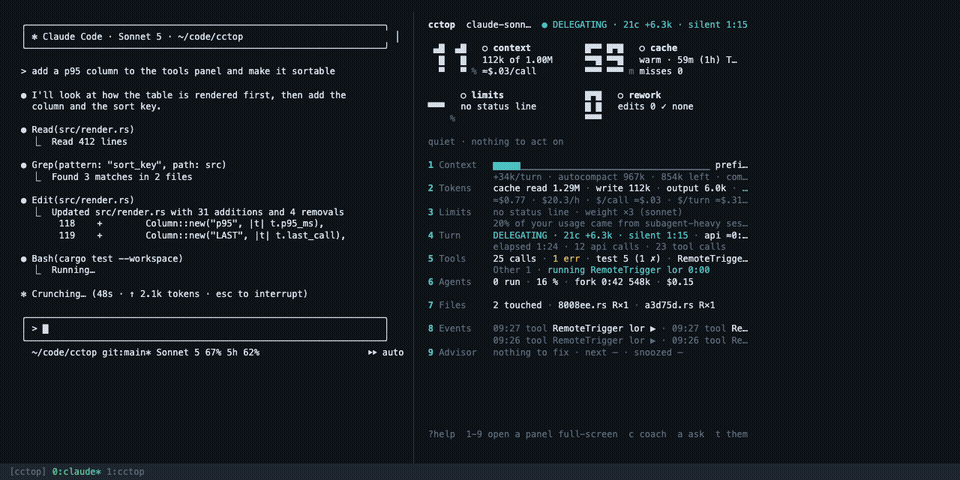960x480 pixels.
Task: Click the 'Read 412 lines' result line
Action: click(x=89, y=141)
